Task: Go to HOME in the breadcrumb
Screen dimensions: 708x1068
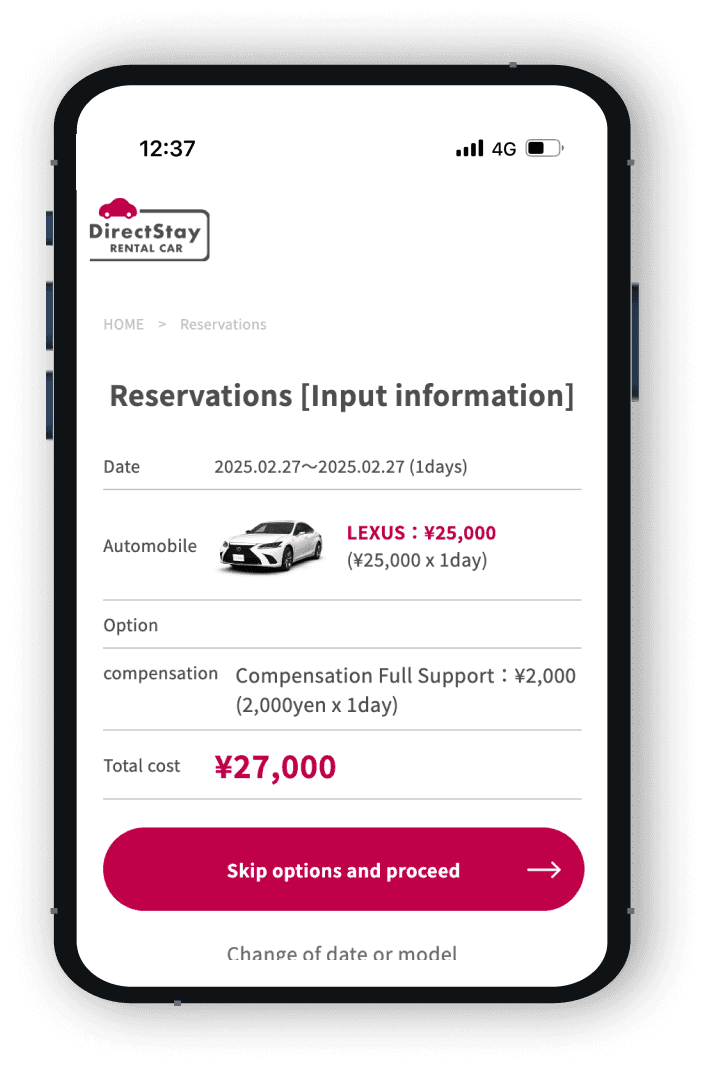Action: click(123, 324)
